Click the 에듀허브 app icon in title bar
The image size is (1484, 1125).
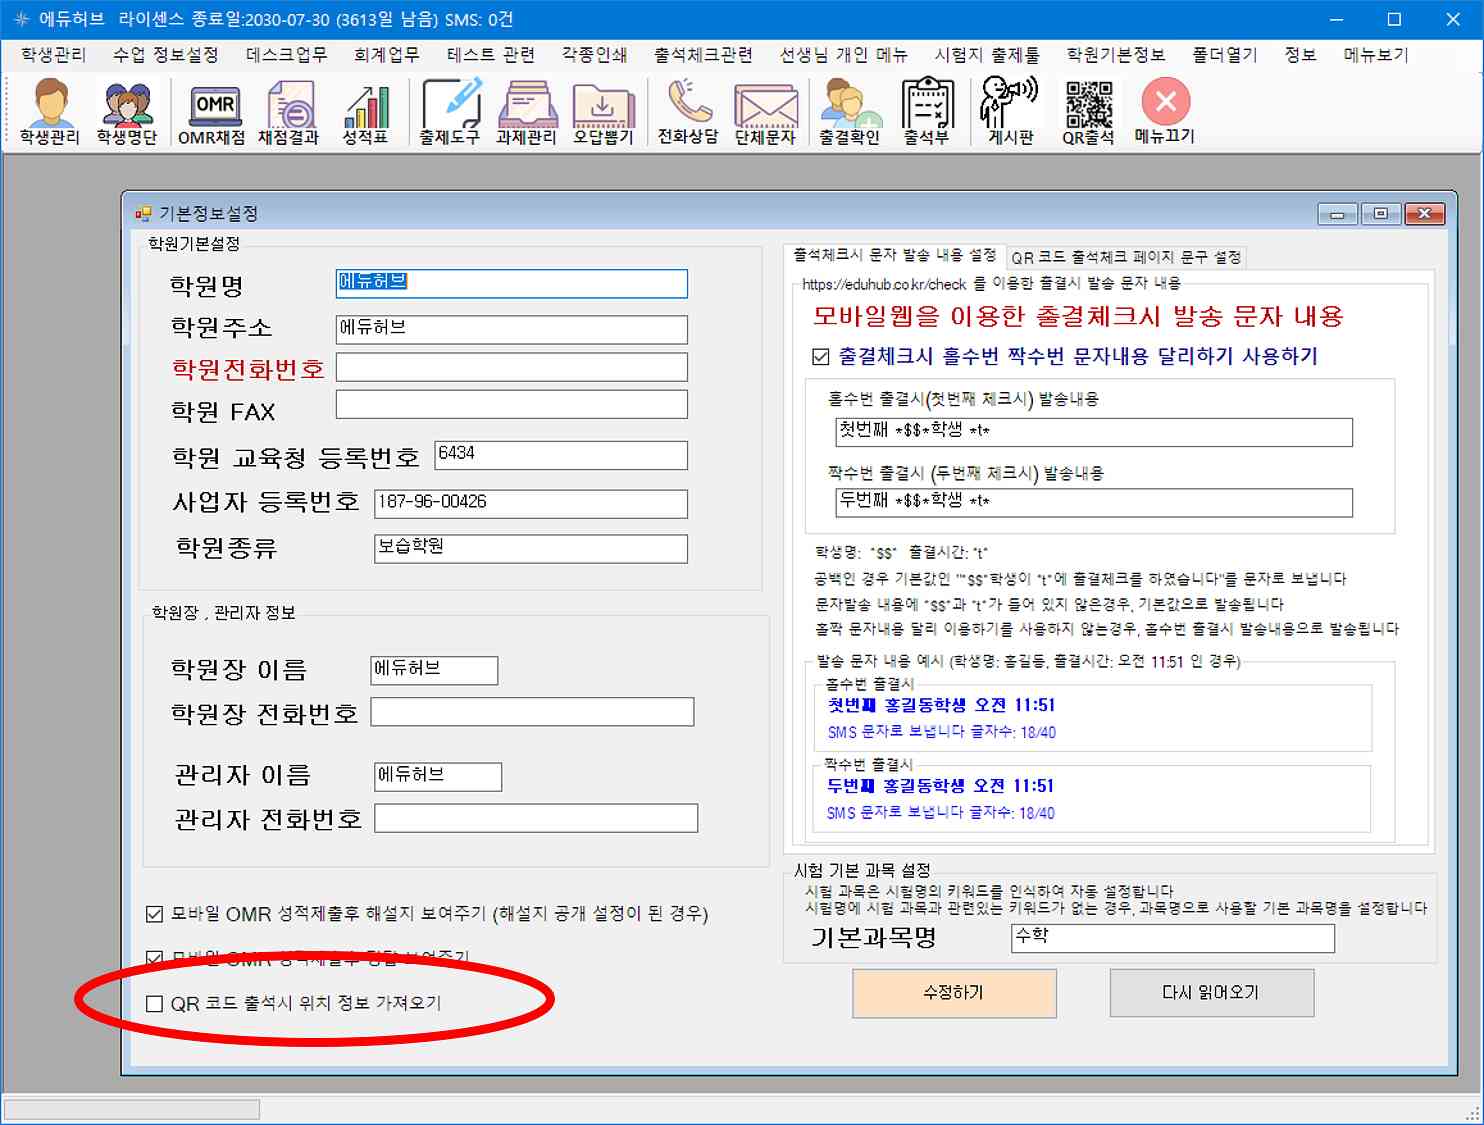pos(21,19)
